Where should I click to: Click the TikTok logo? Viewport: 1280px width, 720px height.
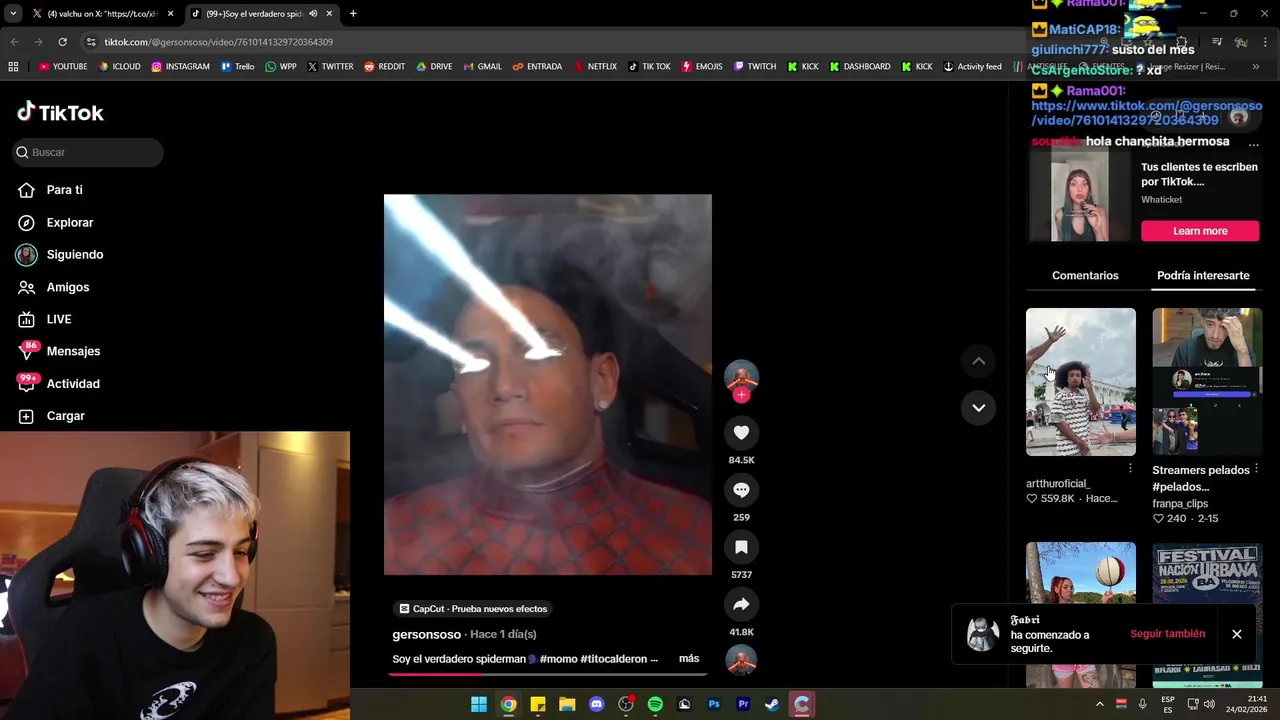click(x=60, y=112)
